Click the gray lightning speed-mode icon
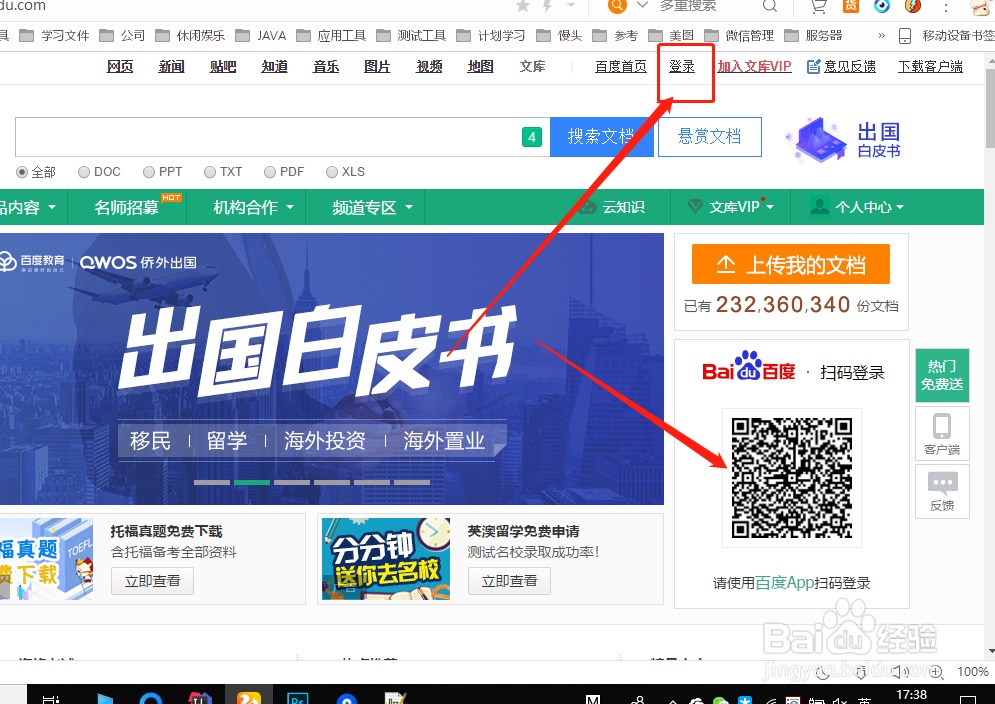The image size is (995, 704). (547, 6)
